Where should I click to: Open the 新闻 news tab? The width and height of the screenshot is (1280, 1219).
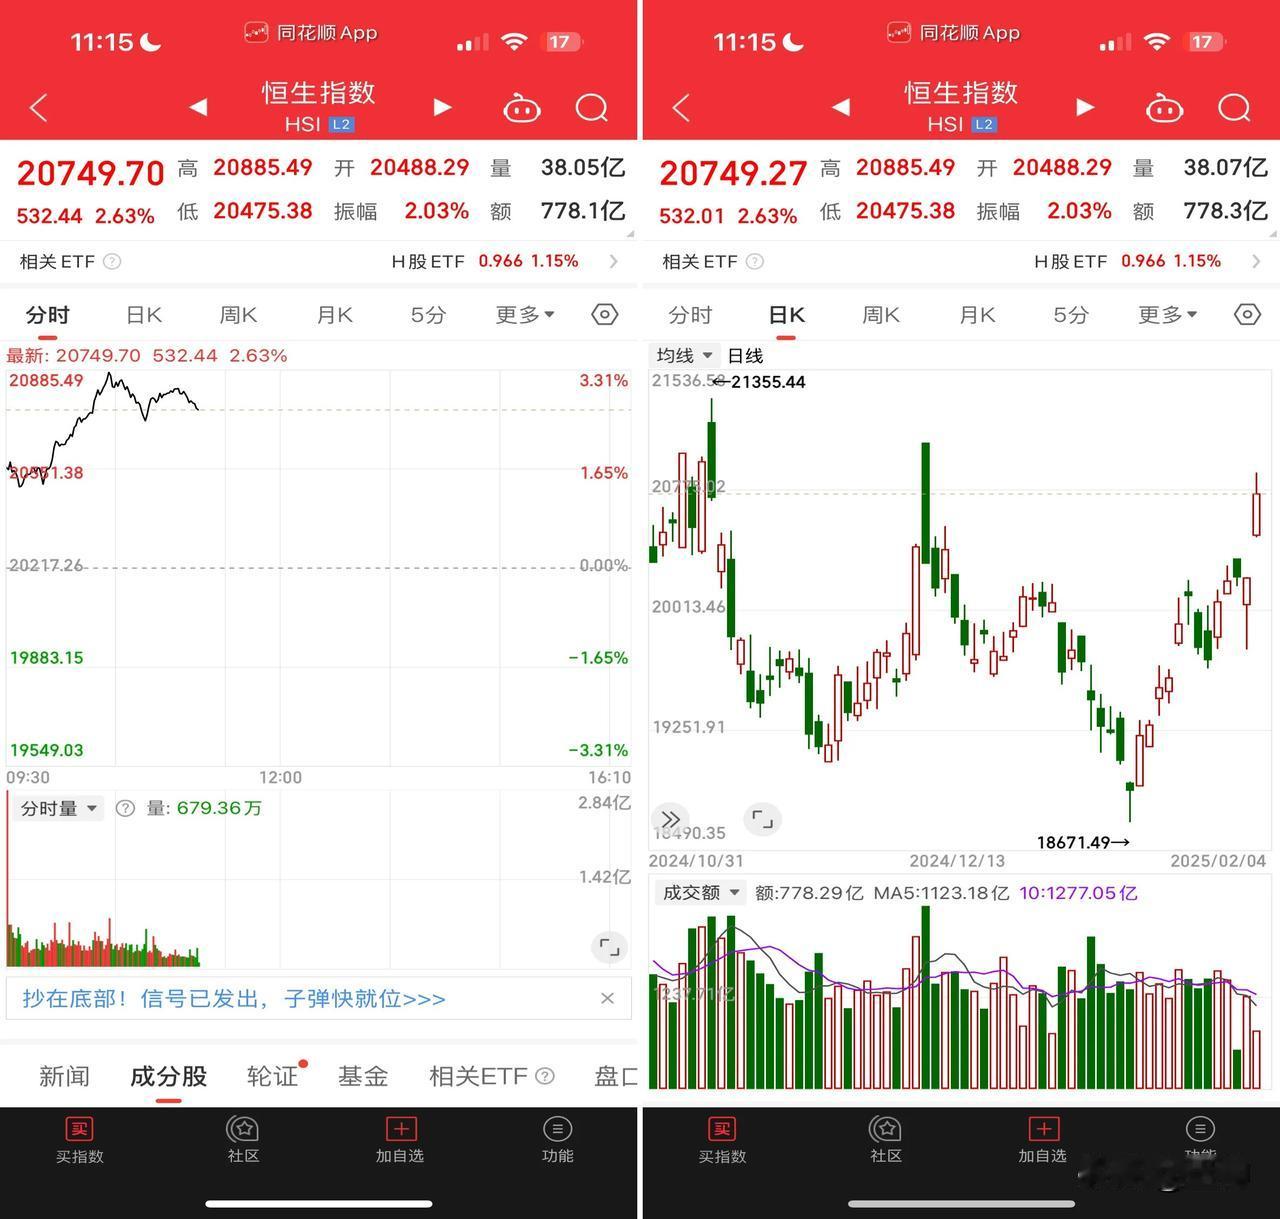coord(64,1076)
